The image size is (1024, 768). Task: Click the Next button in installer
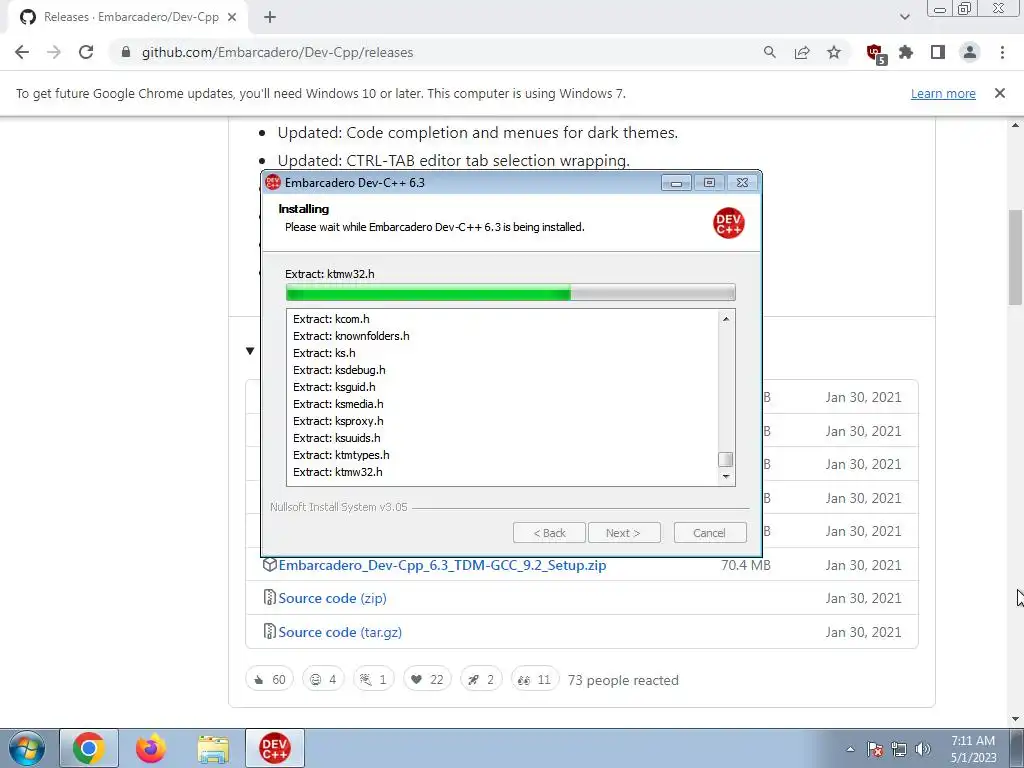click(x=624, y=533)
